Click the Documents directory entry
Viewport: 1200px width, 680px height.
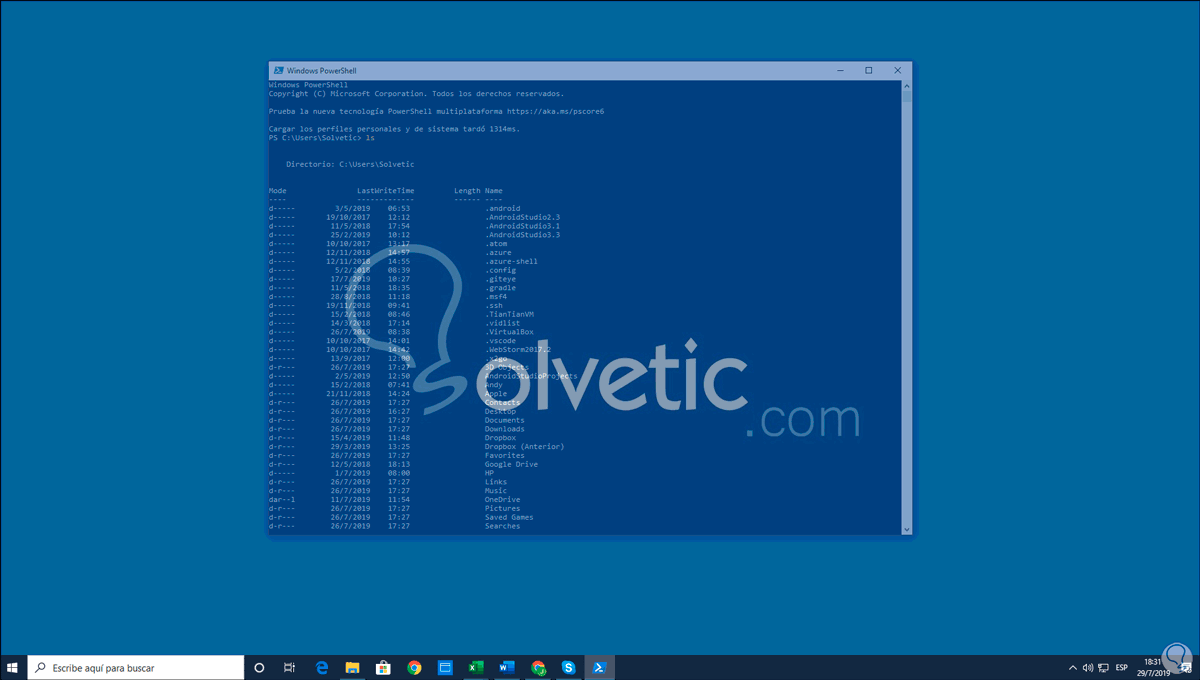(504, 420)
